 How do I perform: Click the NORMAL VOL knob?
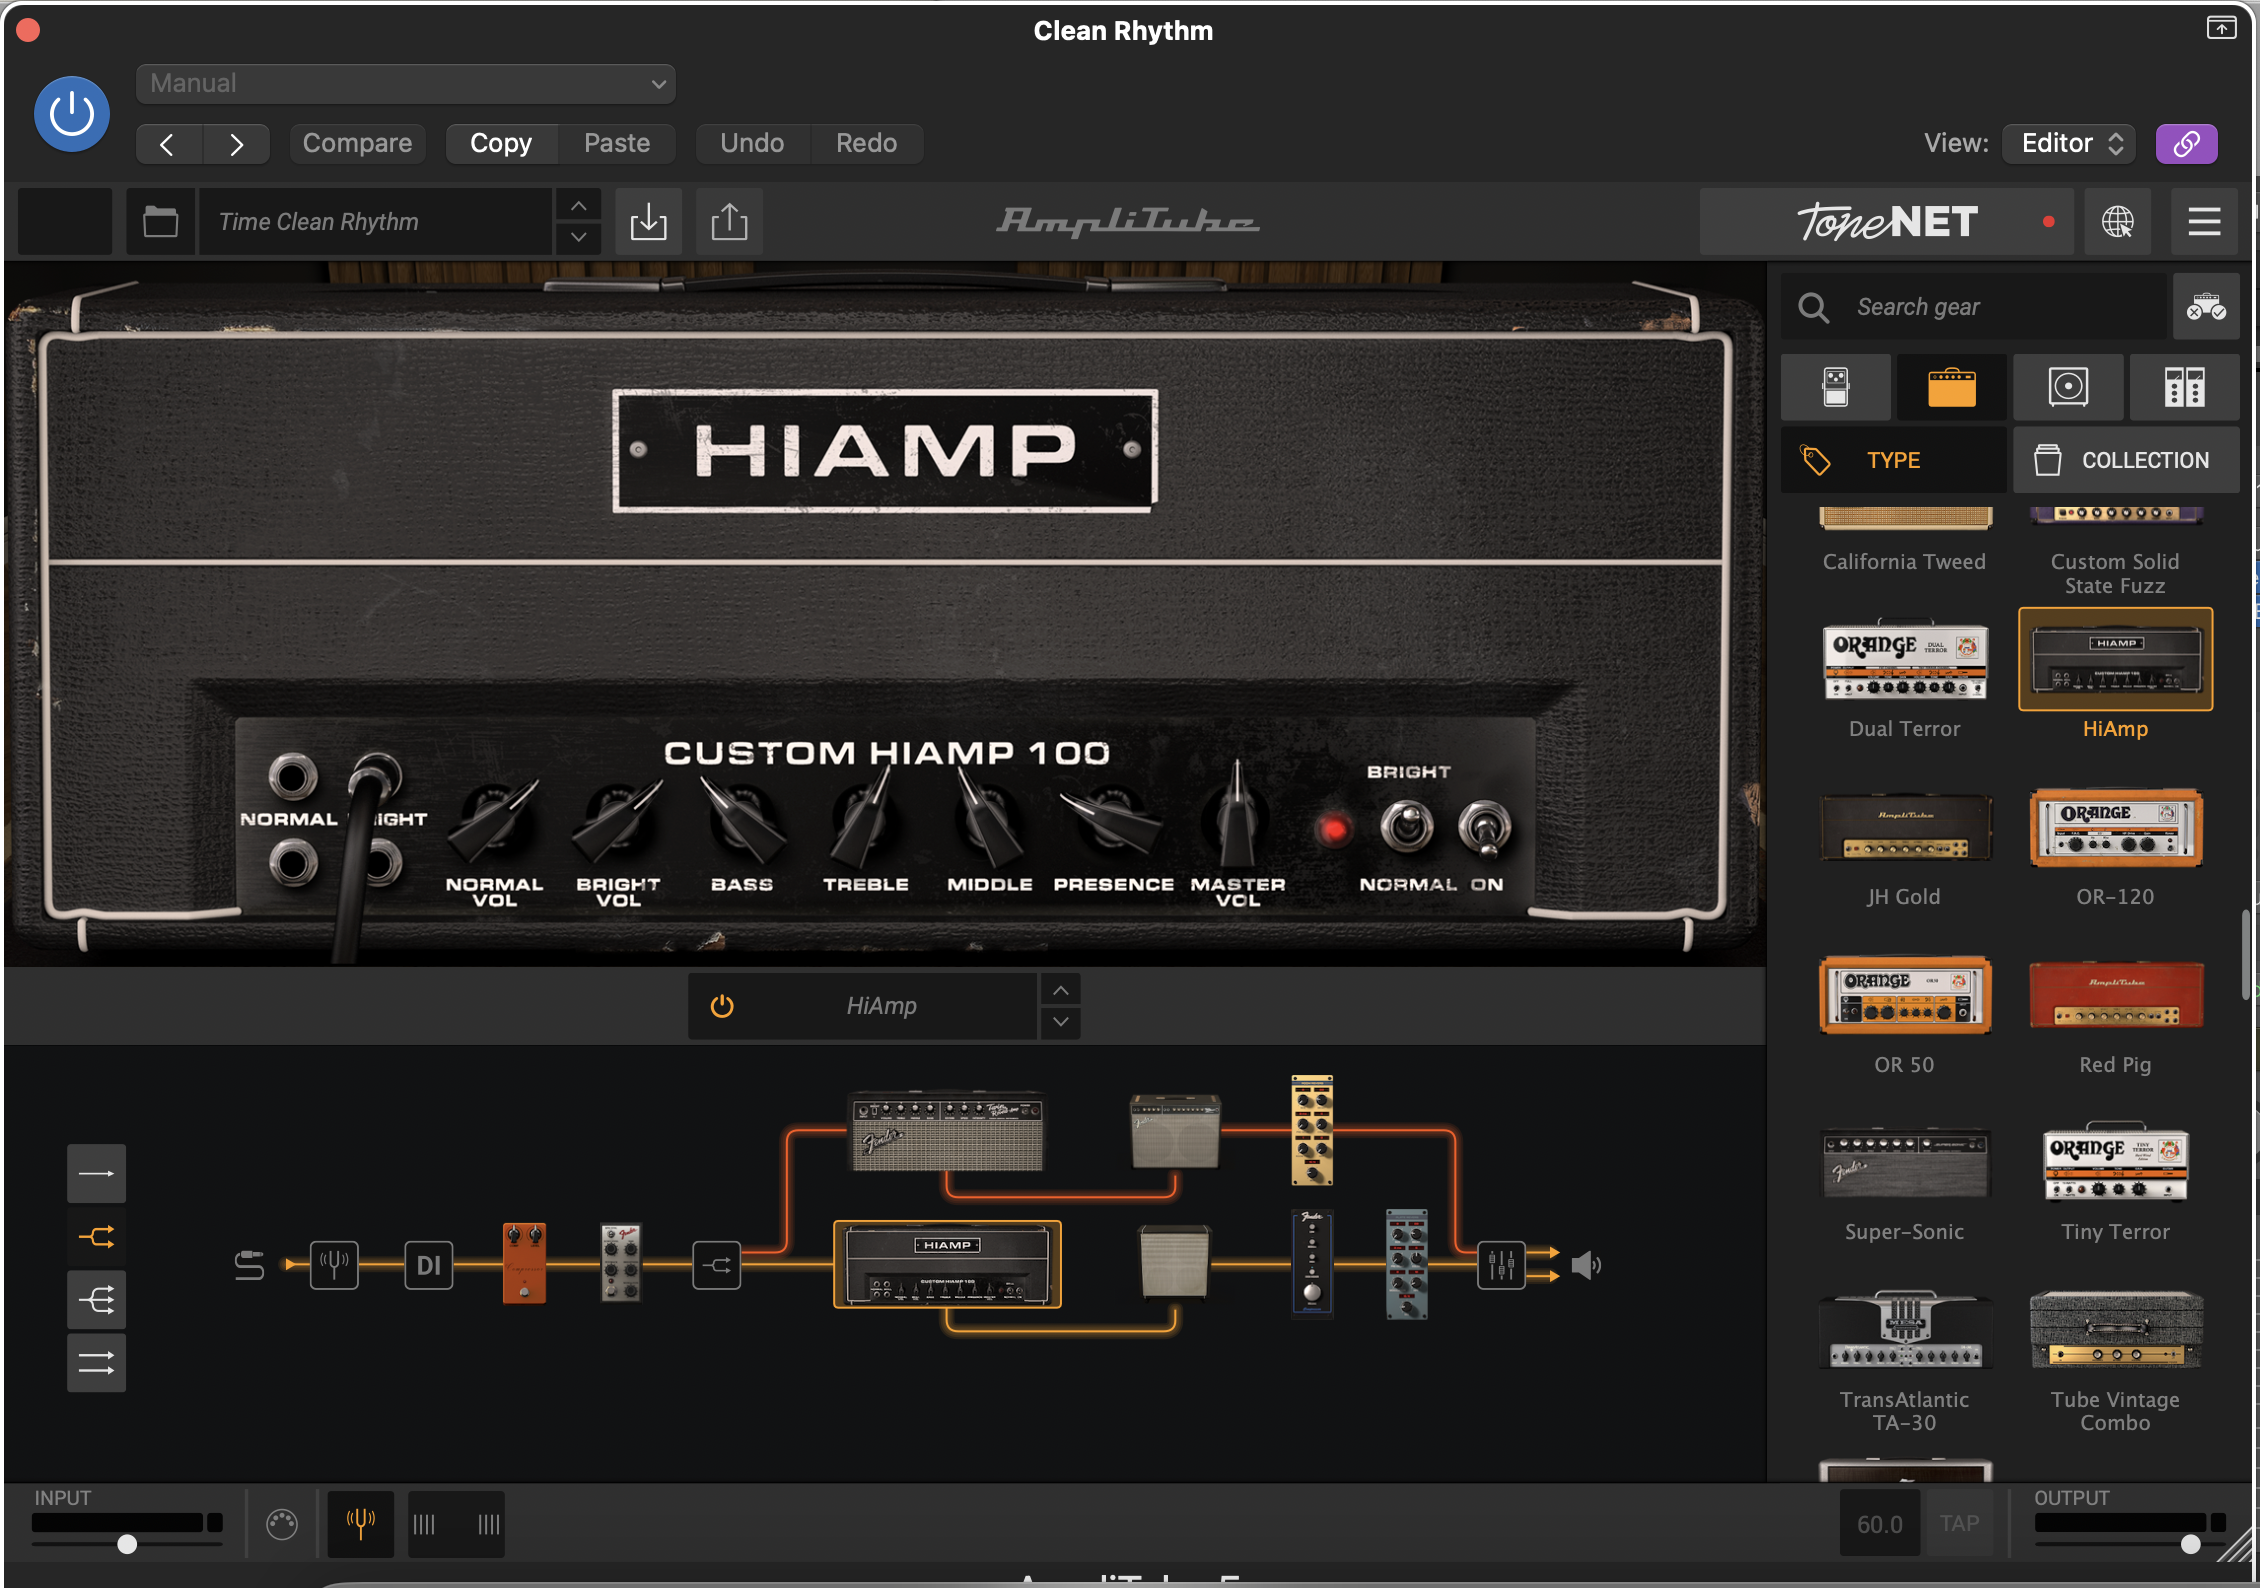point(493,823)
